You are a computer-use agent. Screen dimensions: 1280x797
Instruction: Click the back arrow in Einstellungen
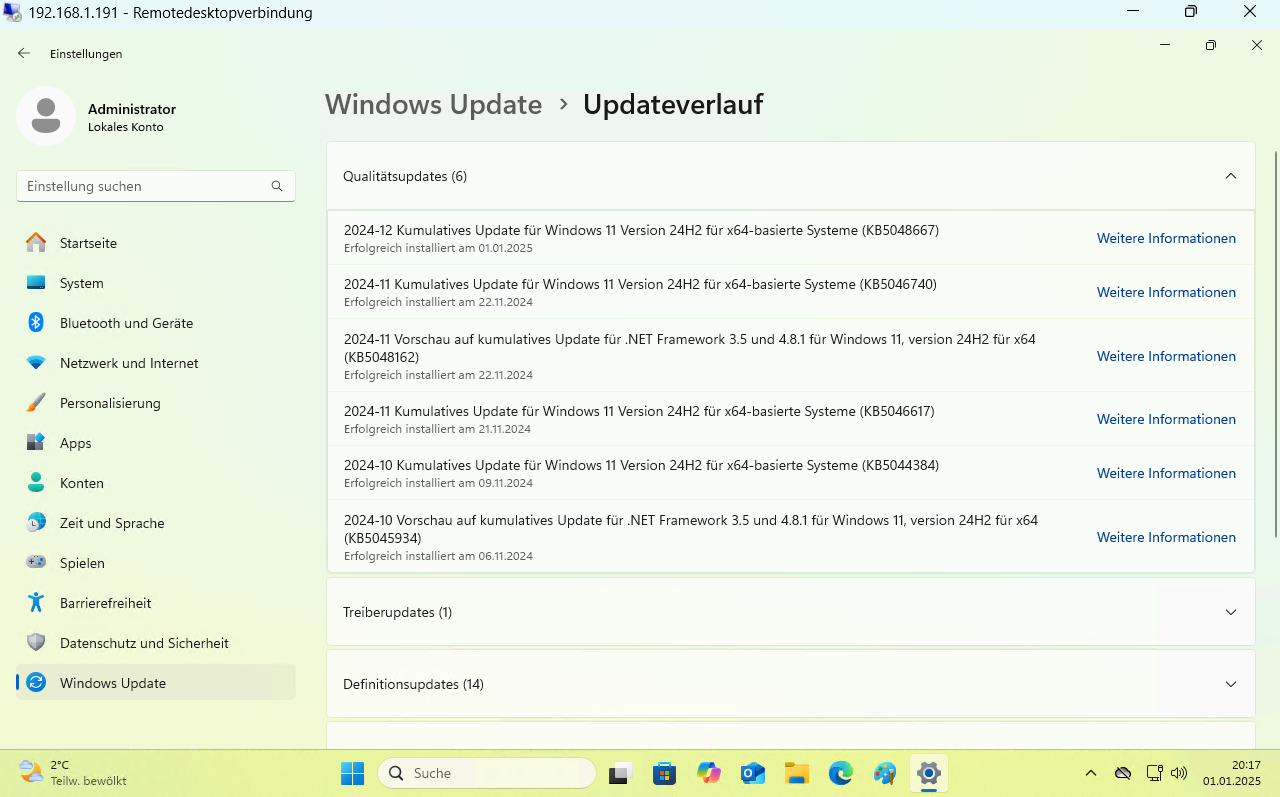point(24,53)
